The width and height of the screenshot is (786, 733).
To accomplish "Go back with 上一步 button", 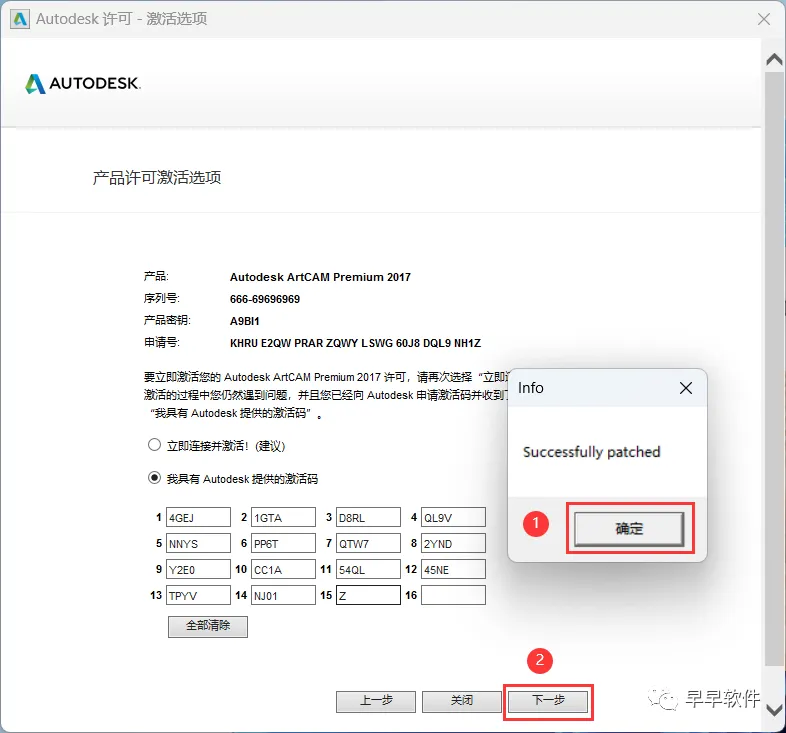I will pos(376,701).
